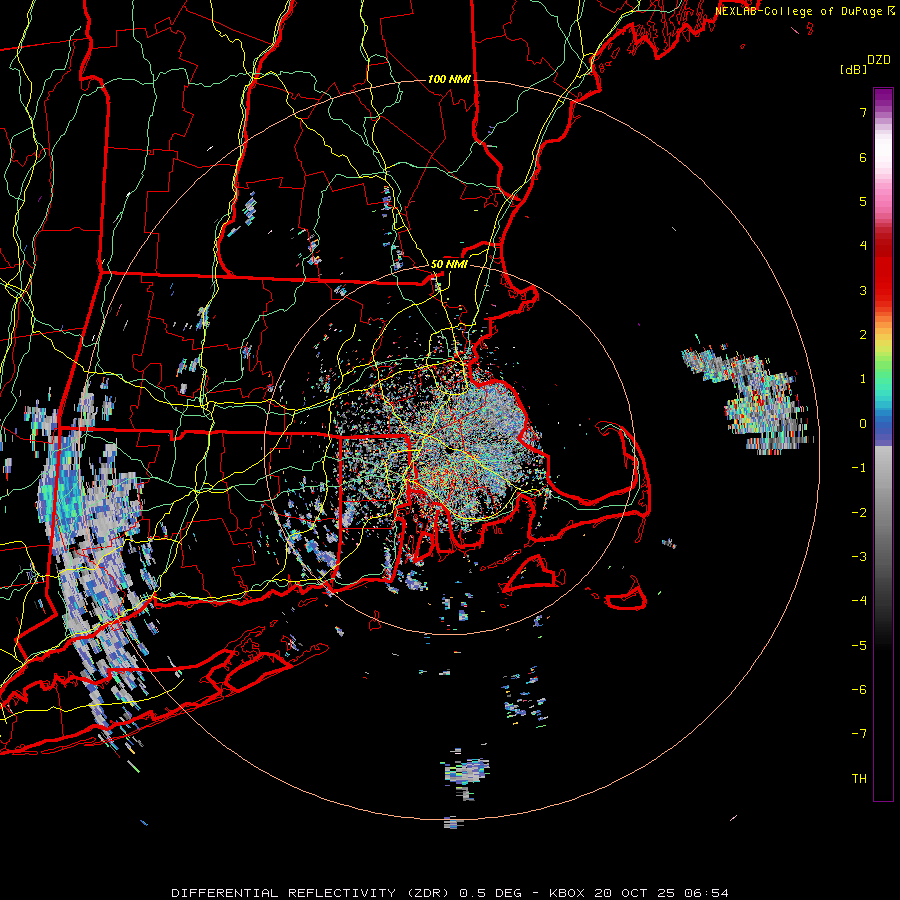900x900 pixels.
Task: Click the "50 NMI" range ring label
Action: [x=449, y=264]
